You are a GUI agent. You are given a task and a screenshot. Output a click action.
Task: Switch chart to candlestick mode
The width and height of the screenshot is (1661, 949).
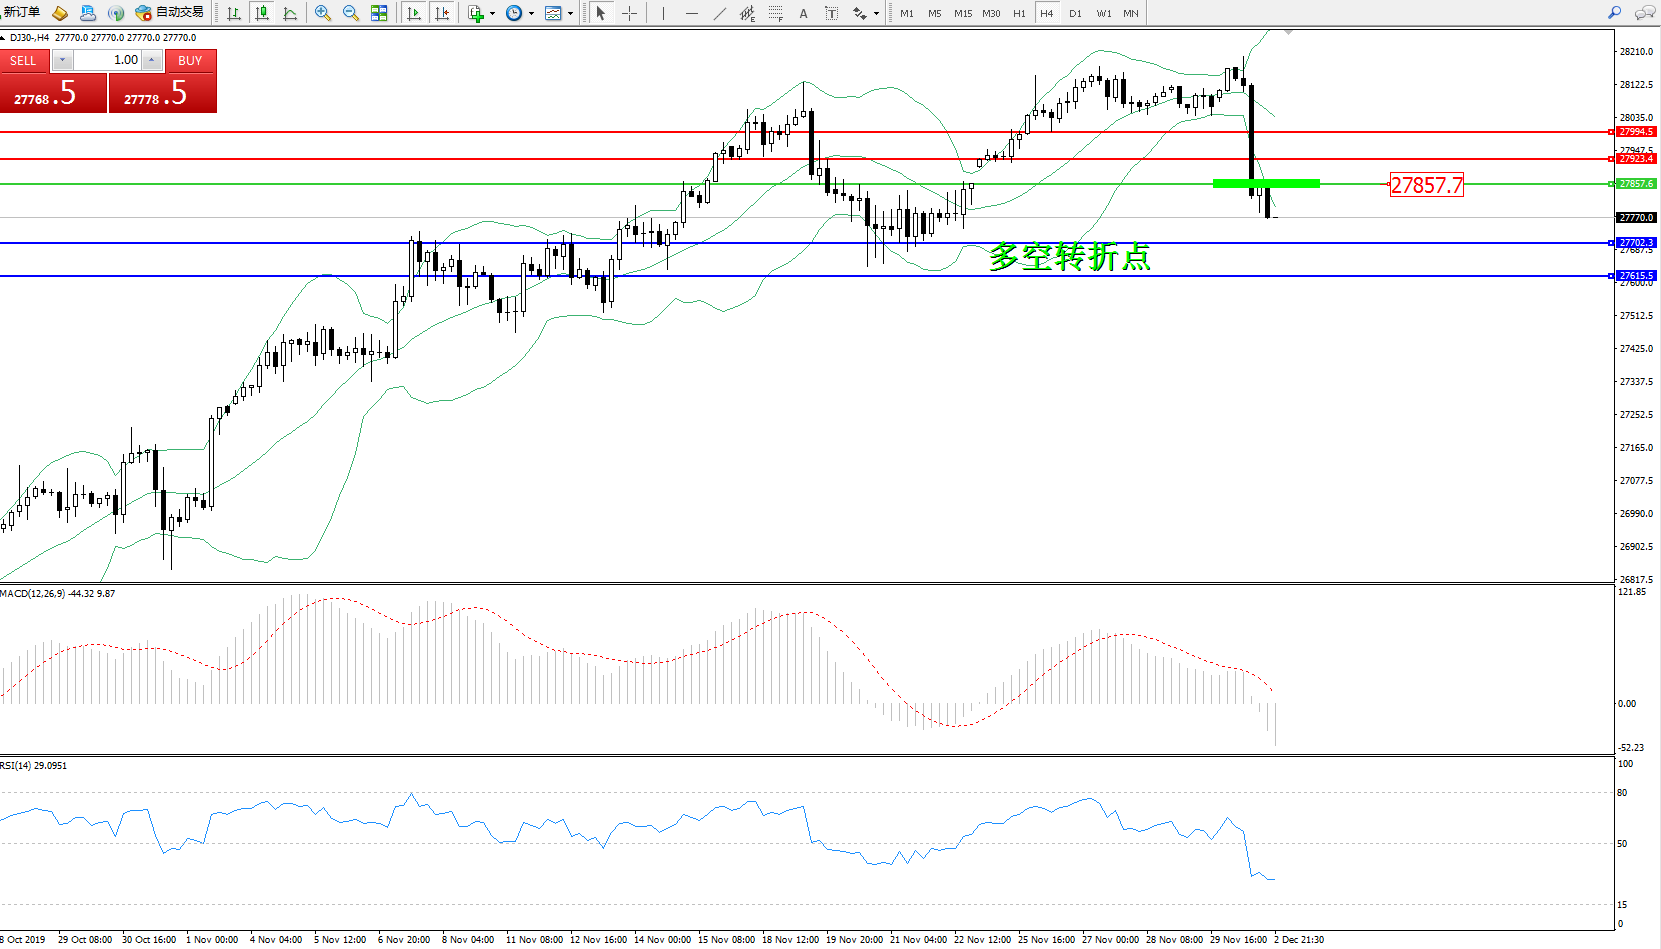pyautogui.click(x=262, y=13)
